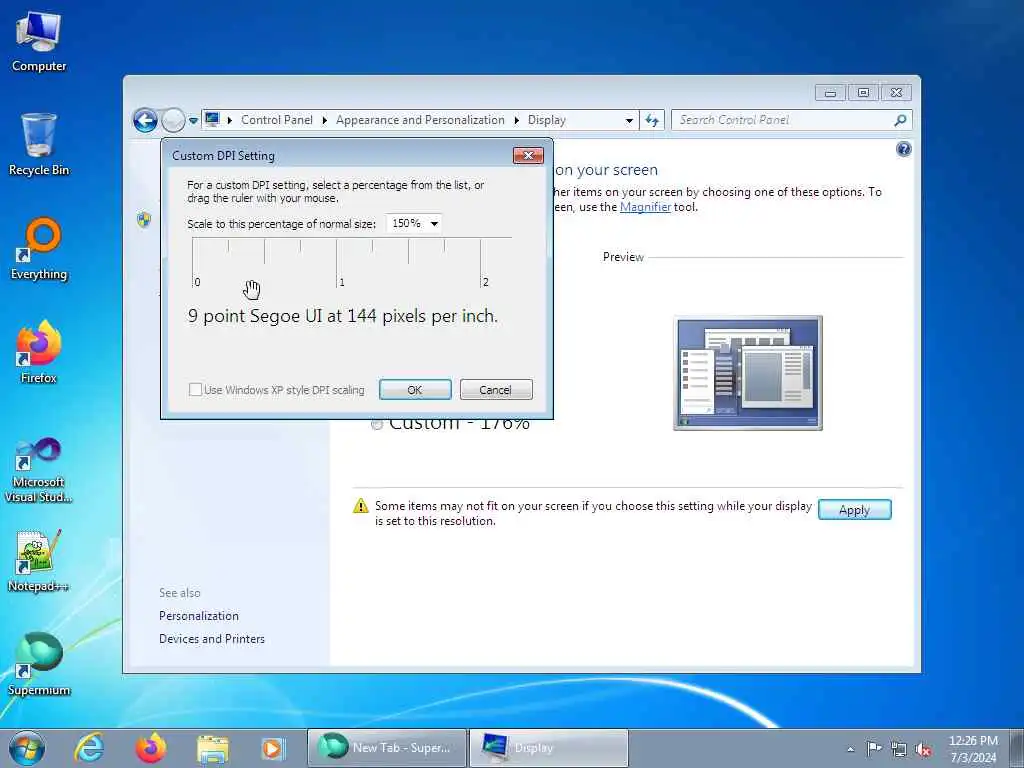Click the search magnifier icon
Screen dimensions: 1024x768
[x=901, y=120]
